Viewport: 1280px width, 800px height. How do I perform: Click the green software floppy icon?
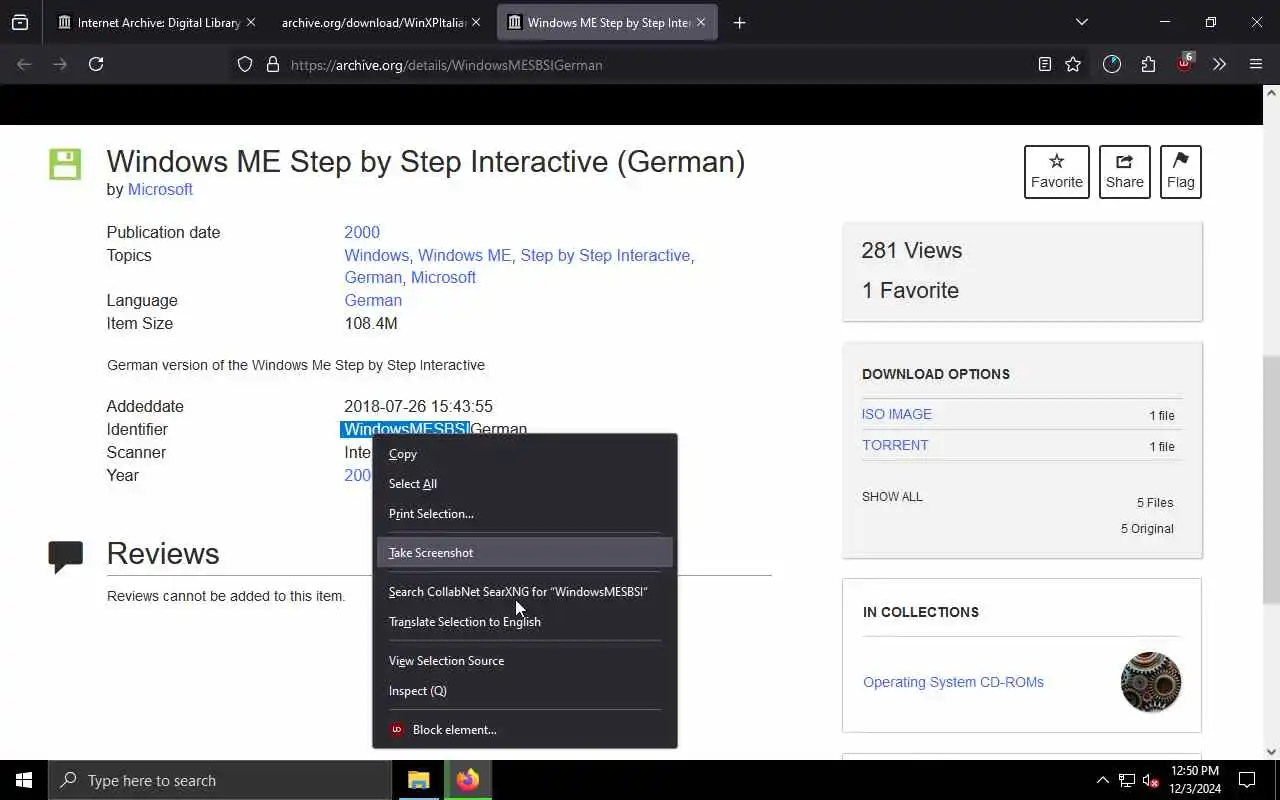tap(65, 164)
